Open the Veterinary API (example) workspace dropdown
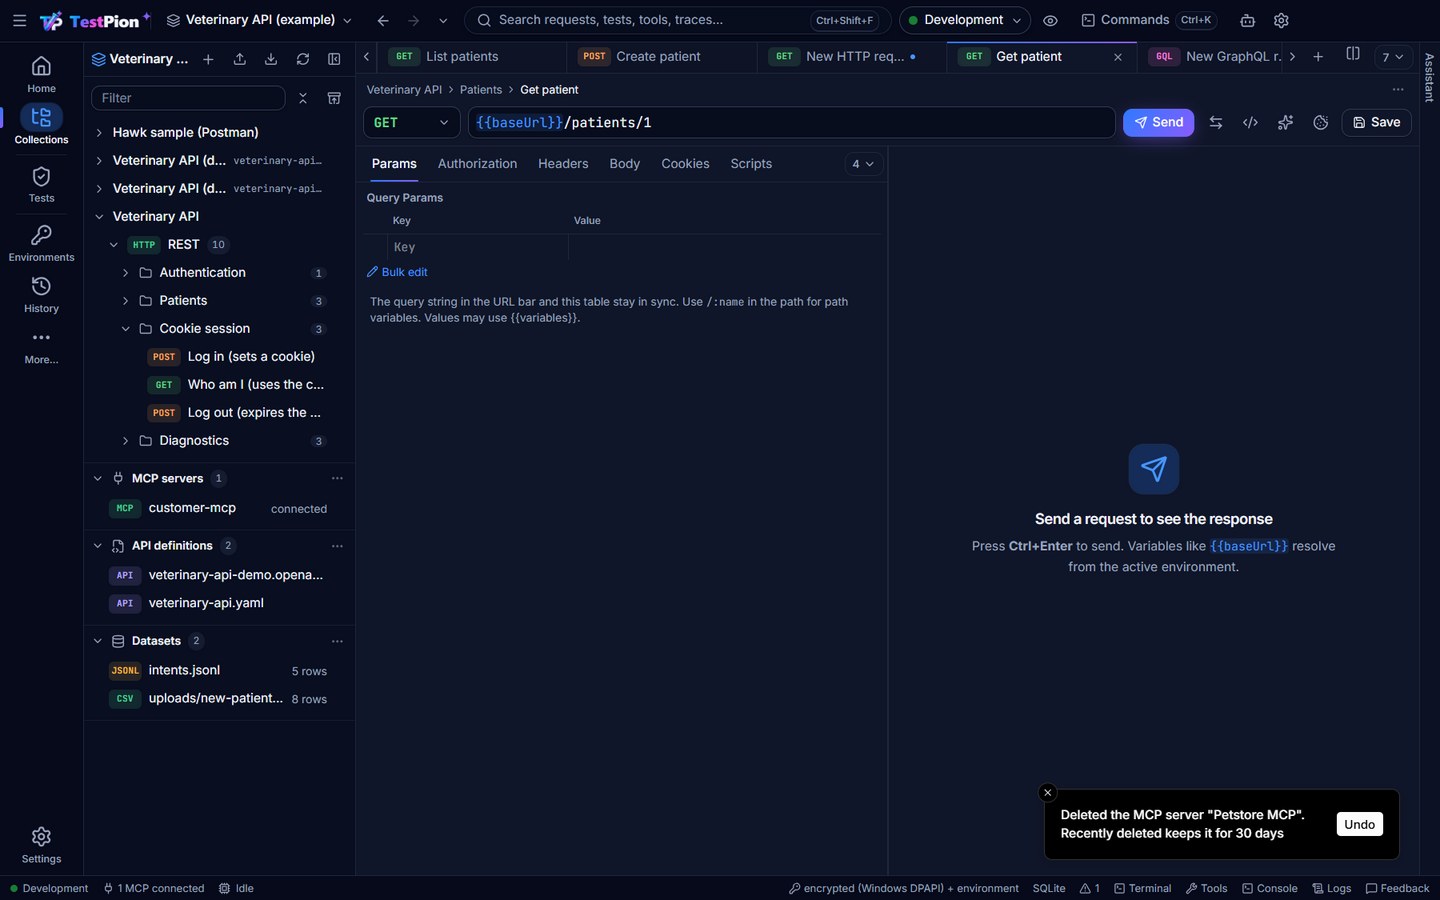 (259, 20)
